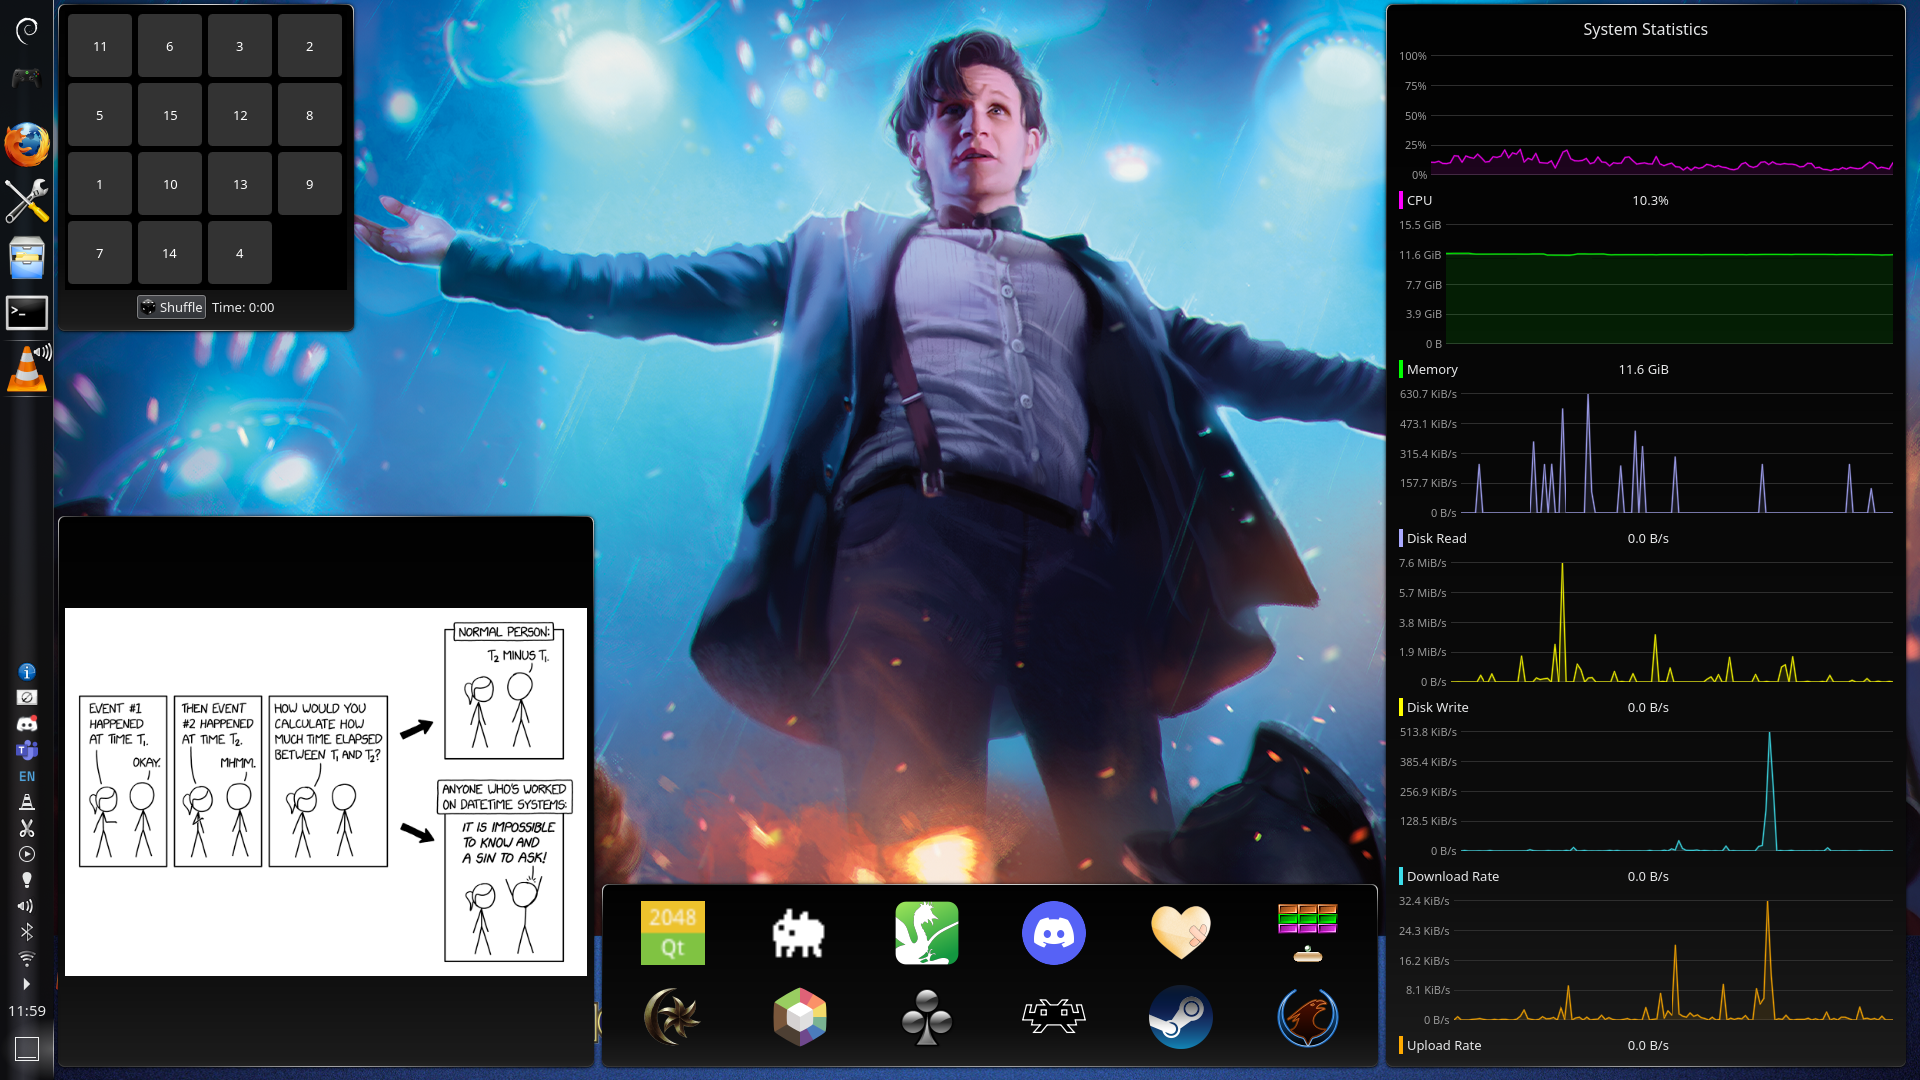Image resolution: width=1920 pixels, height=1080 pixels.
Task: Open the gamepad games launcher icon
Action: pos(27,77)
